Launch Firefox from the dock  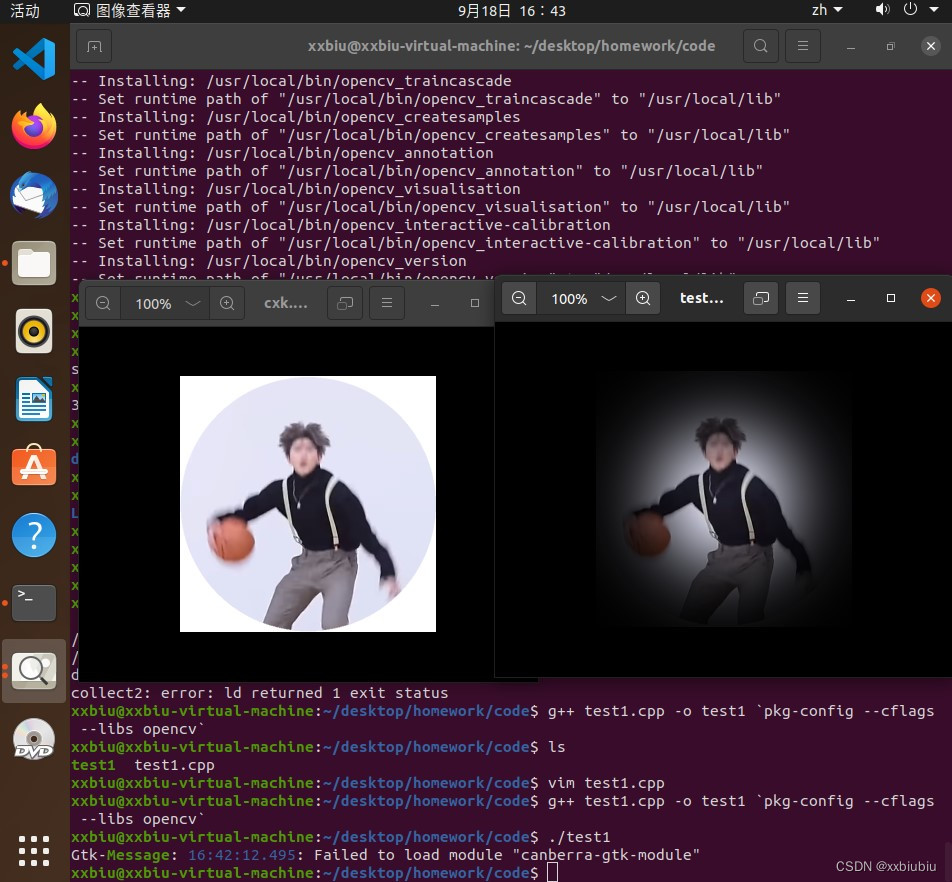pyautogui.click(x=34, y=126)
